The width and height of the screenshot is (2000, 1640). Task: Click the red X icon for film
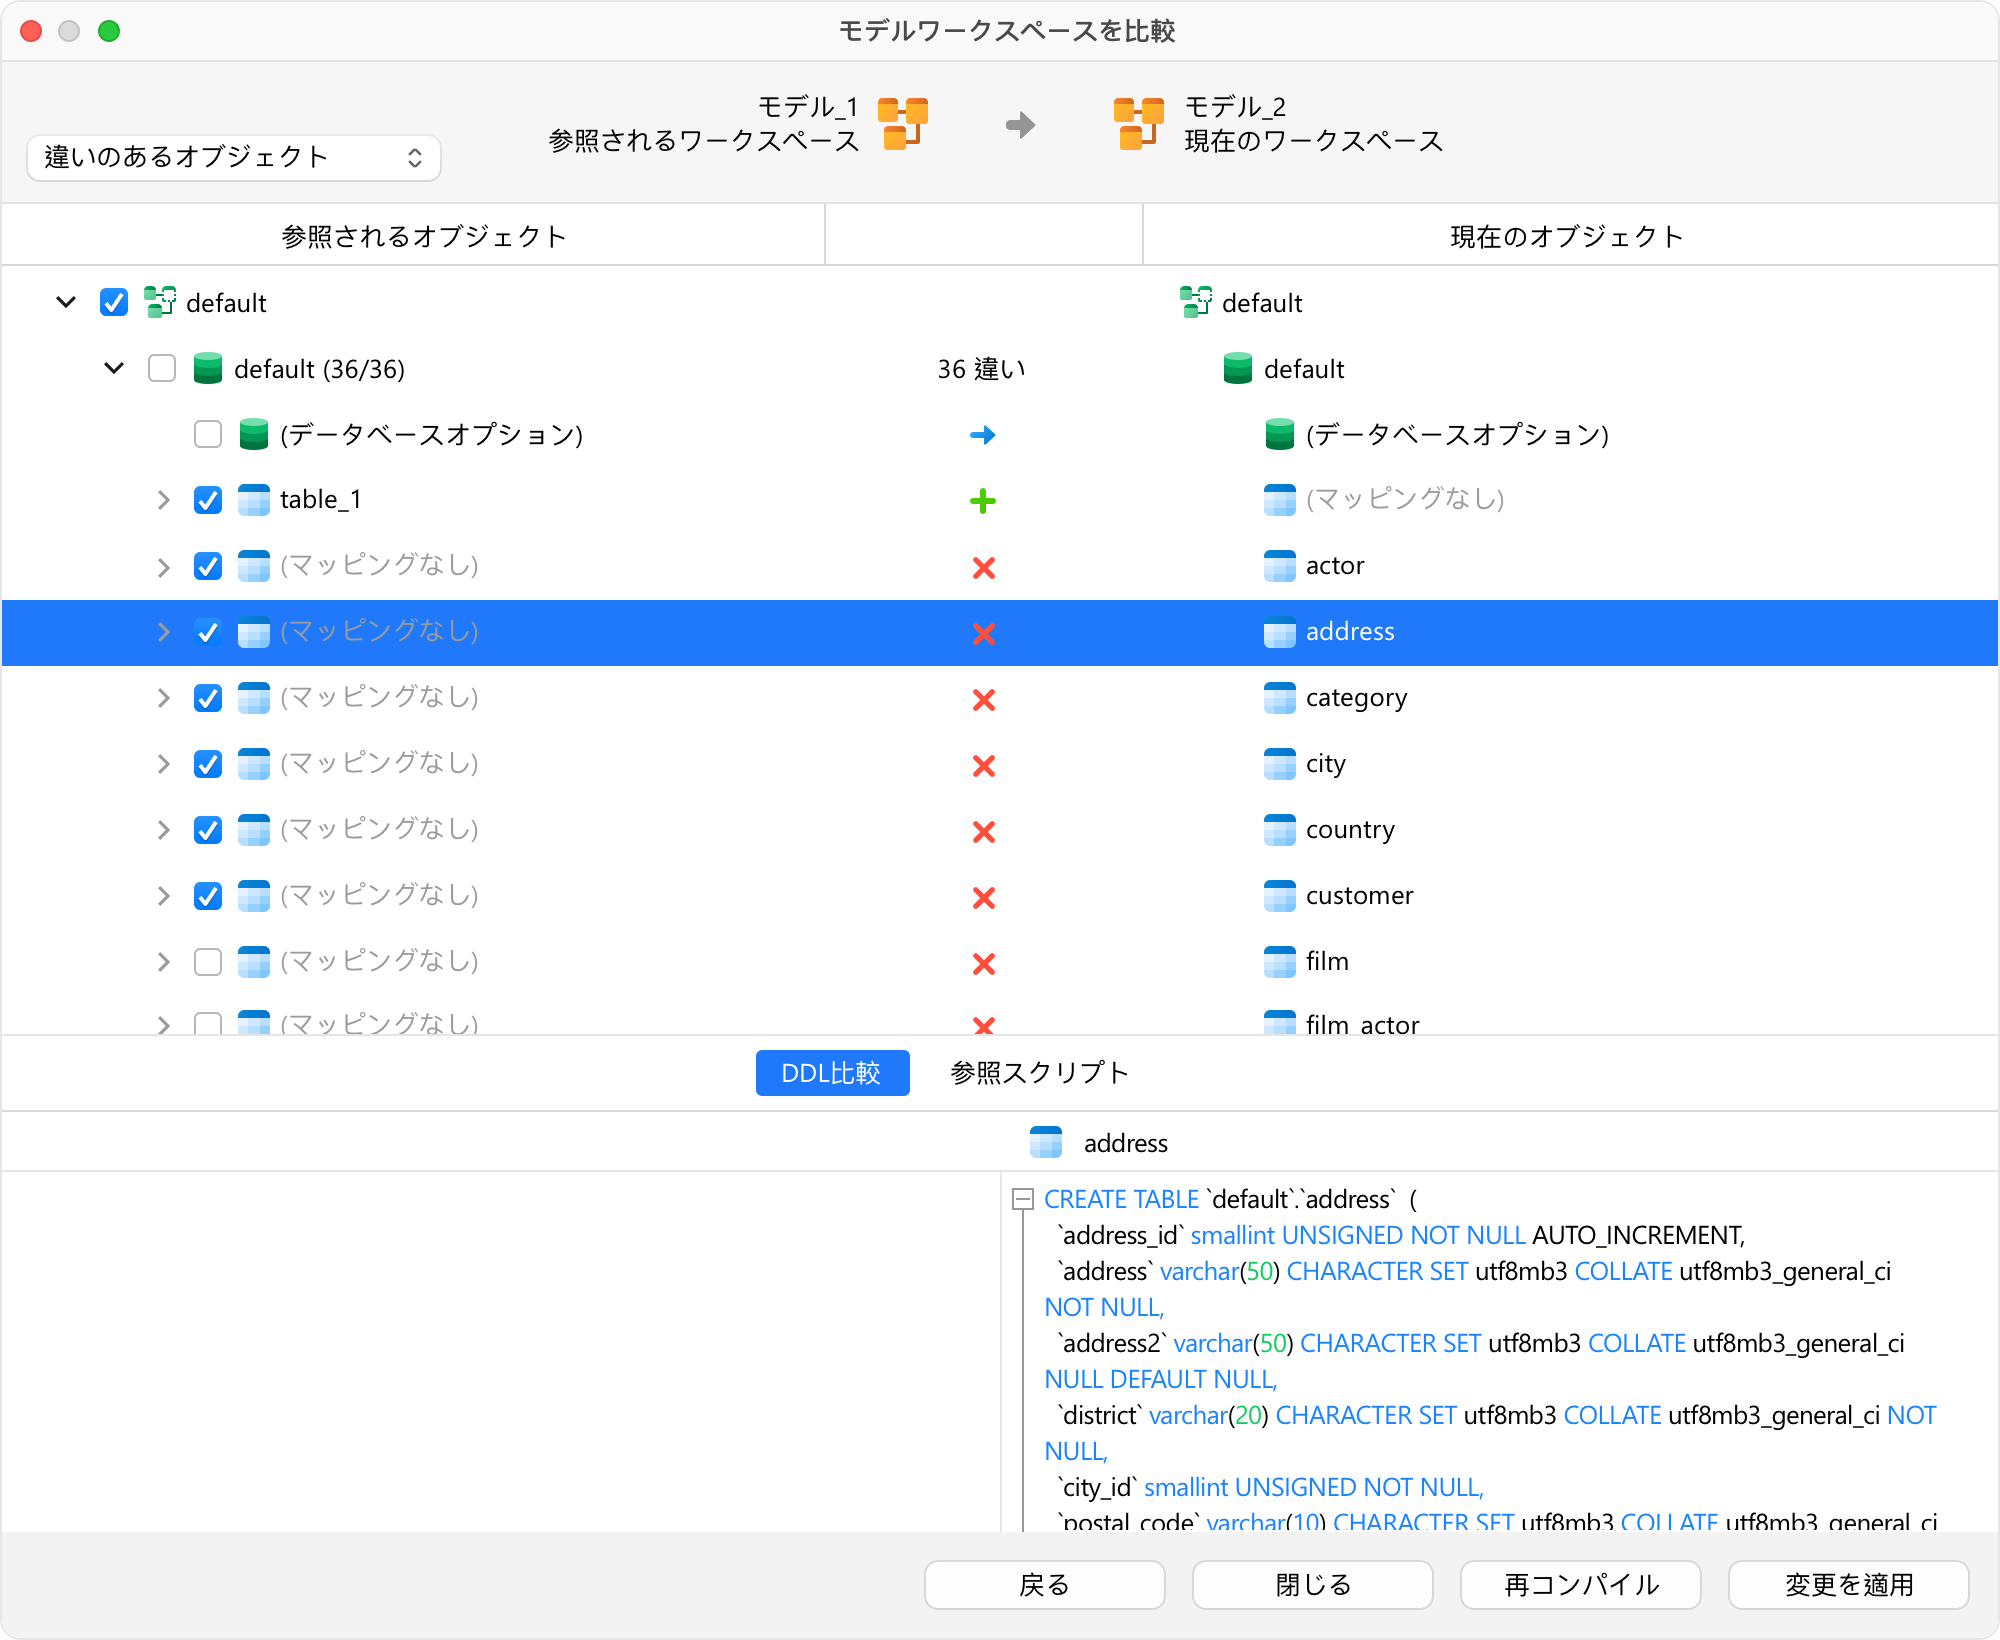click(x=984, y=964)
